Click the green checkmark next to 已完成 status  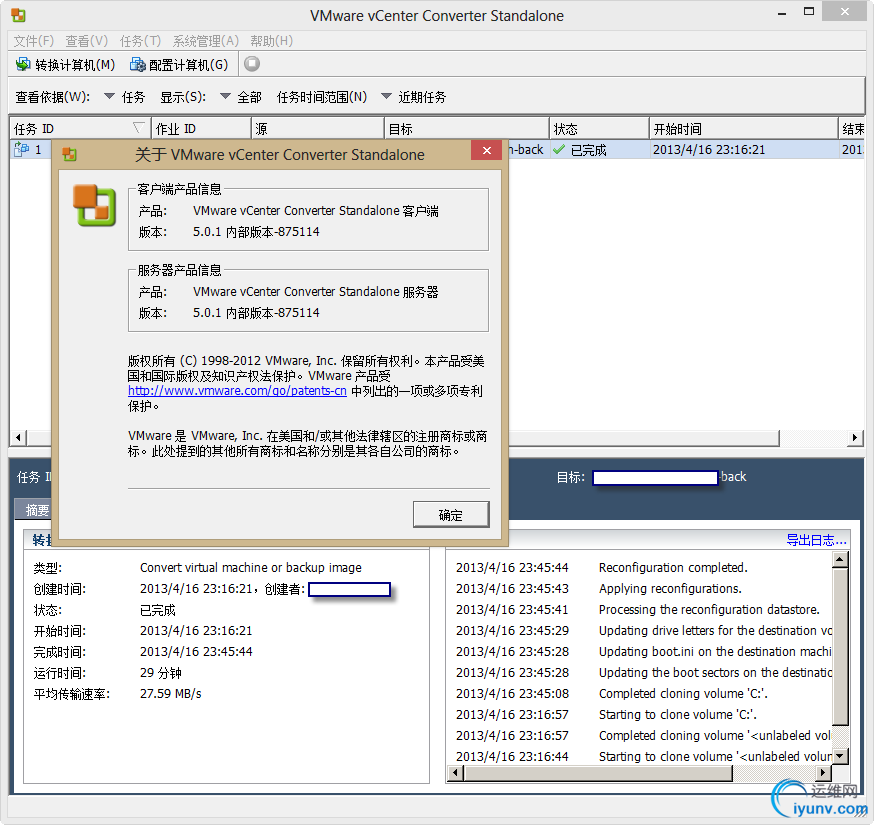[x=559, y=148]
